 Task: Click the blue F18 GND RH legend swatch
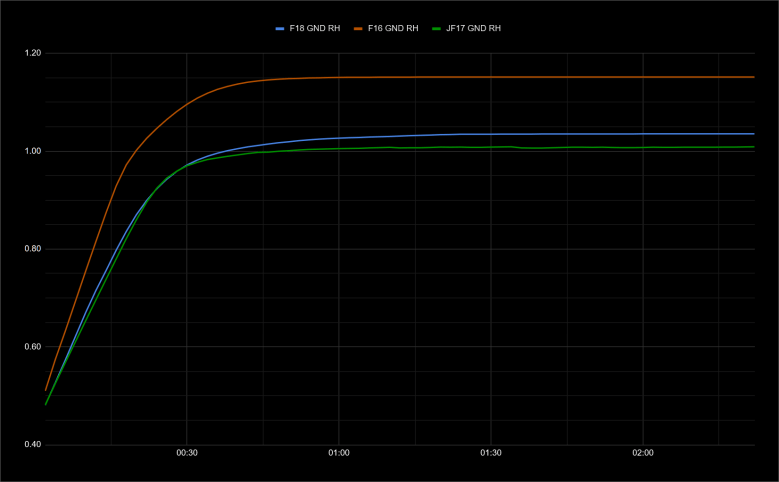pos(281,29)
